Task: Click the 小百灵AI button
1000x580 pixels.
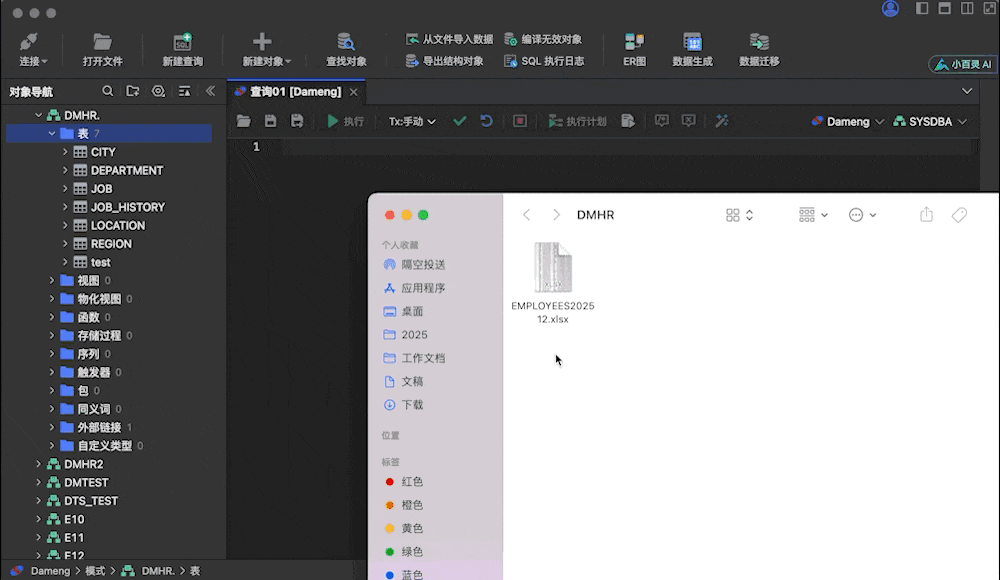Action: [963, 63]
